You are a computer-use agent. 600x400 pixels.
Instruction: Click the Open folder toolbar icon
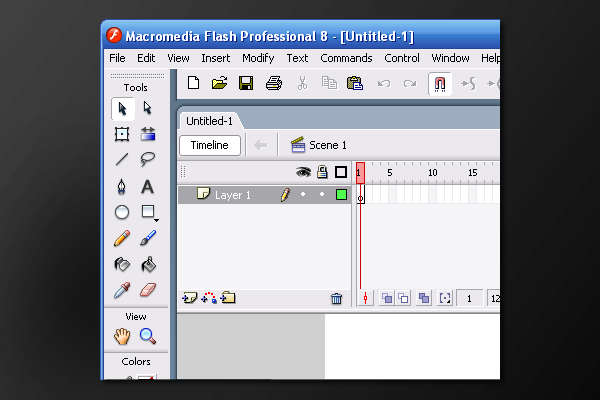(220, 83)
